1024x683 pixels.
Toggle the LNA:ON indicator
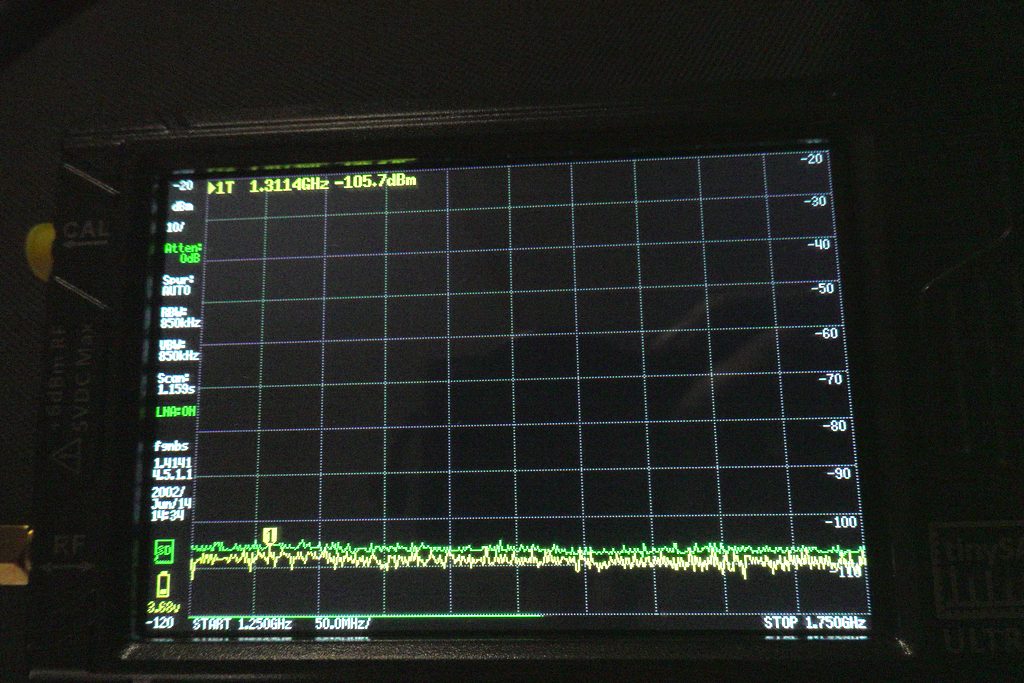pos(176,412)
